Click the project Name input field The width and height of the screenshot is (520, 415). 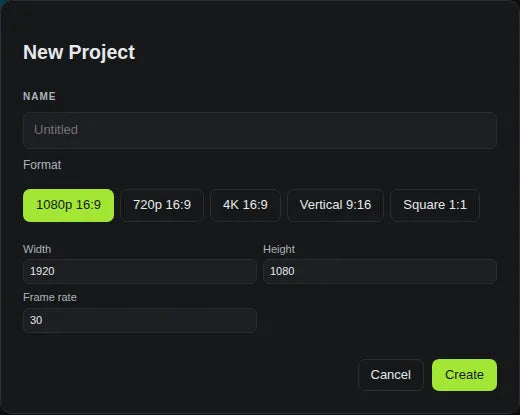pyautogui.click(x=260, y=130)
